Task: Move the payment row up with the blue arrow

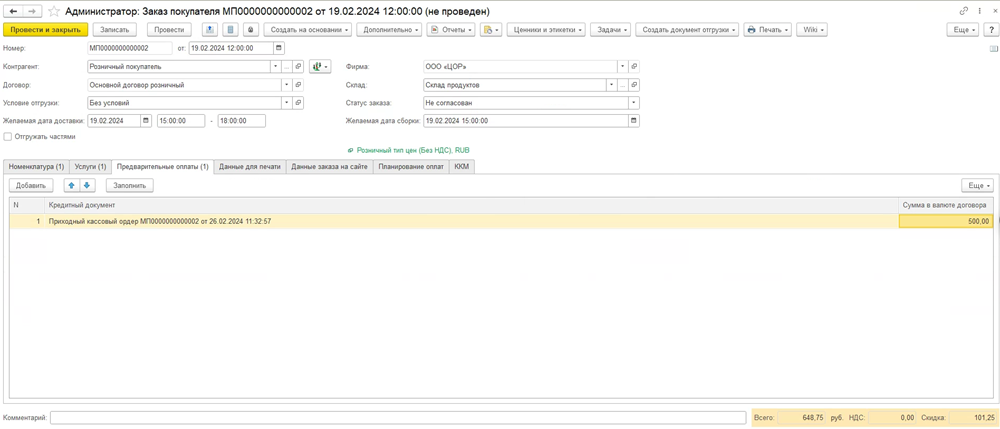Action: point(71,185)
